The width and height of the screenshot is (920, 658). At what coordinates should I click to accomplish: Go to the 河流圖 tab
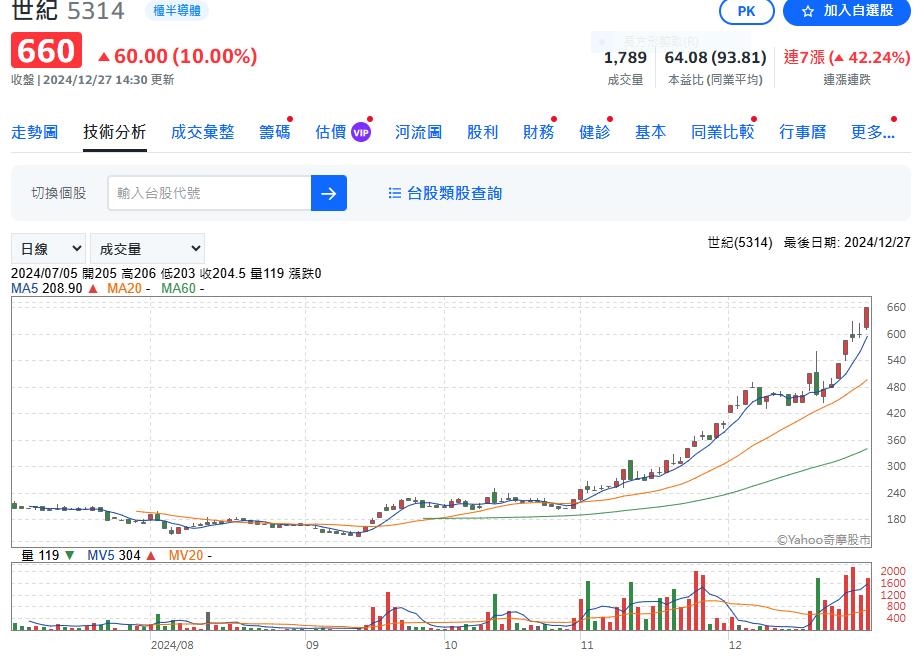pyautogui.click(x=418, y=132)
